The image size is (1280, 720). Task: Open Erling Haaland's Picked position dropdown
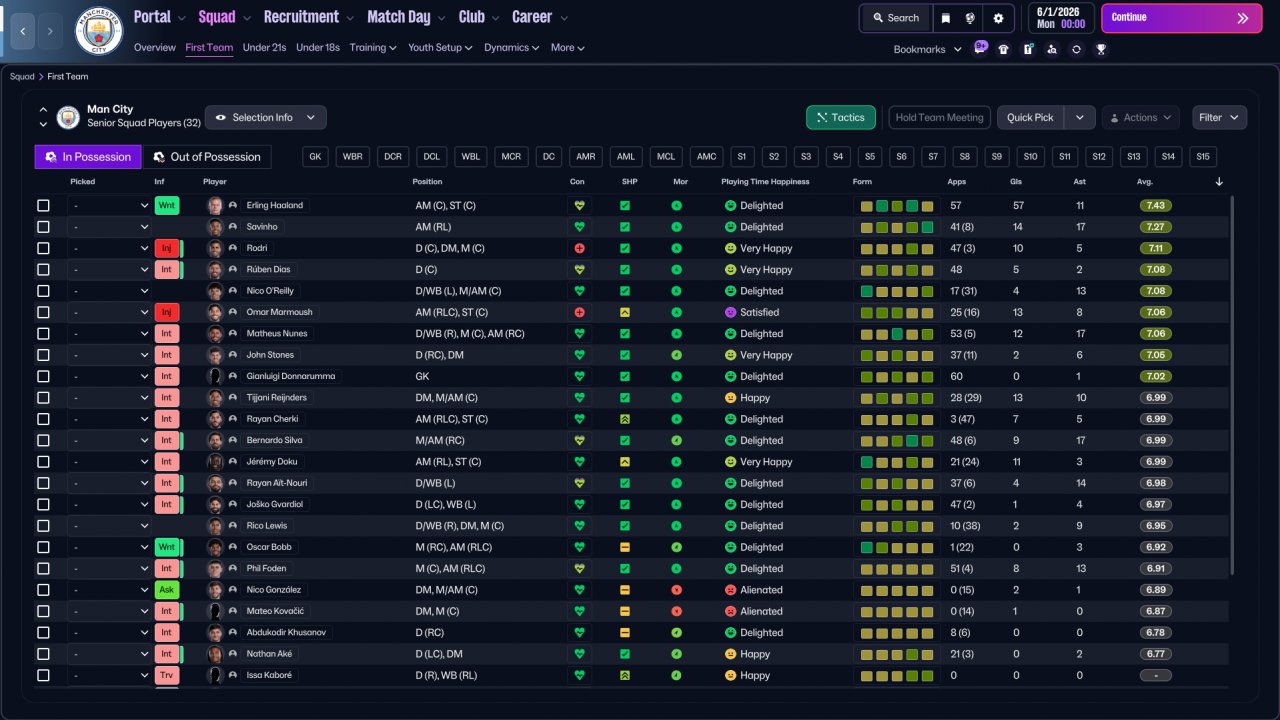tap(109, 205)
